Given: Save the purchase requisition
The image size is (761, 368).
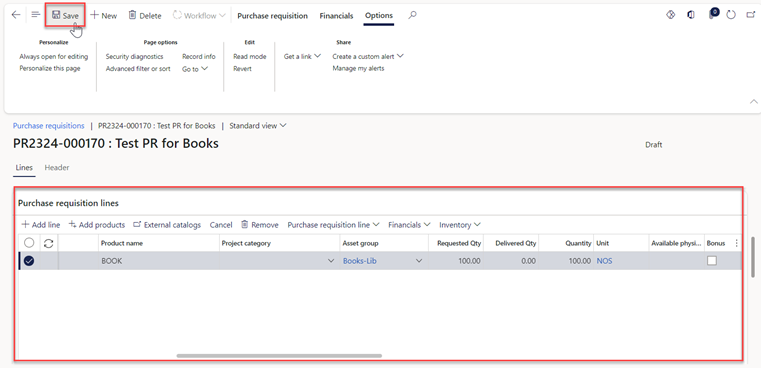Looking at the screenshot, I should coord(65,16).
